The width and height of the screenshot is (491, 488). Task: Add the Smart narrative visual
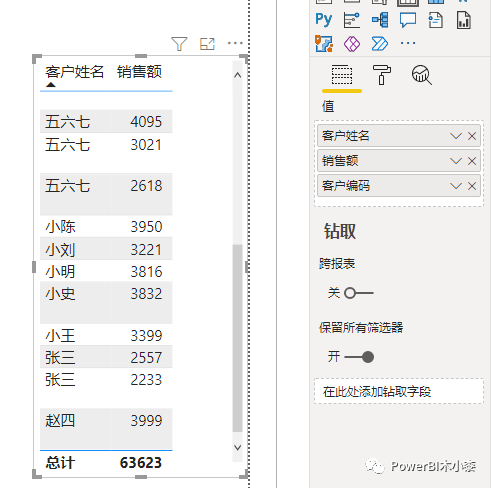click(x=436, y=20)
